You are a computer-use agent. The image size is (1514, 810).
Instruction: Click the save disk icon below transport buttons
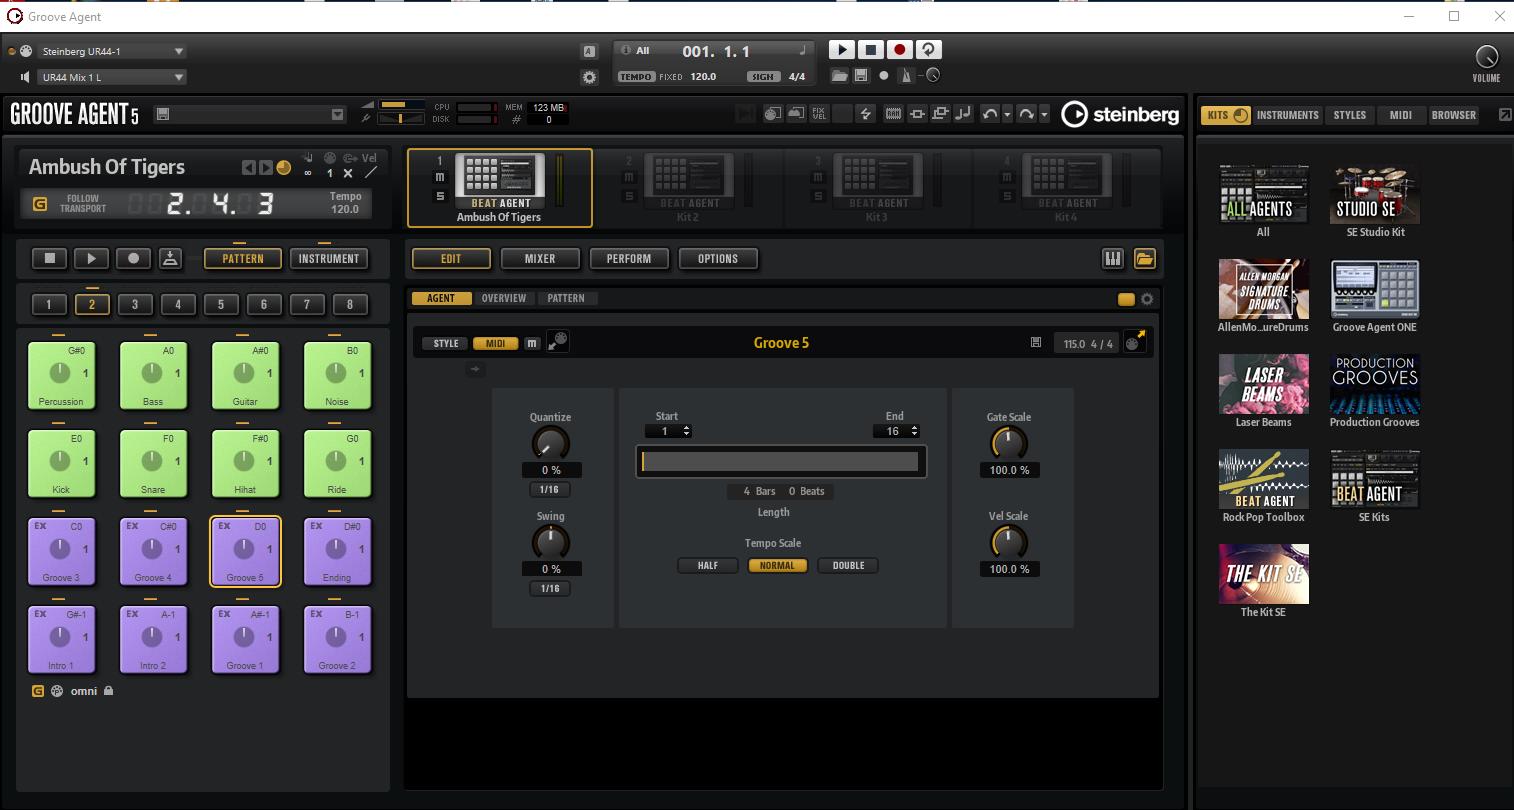tap(861, 76)
